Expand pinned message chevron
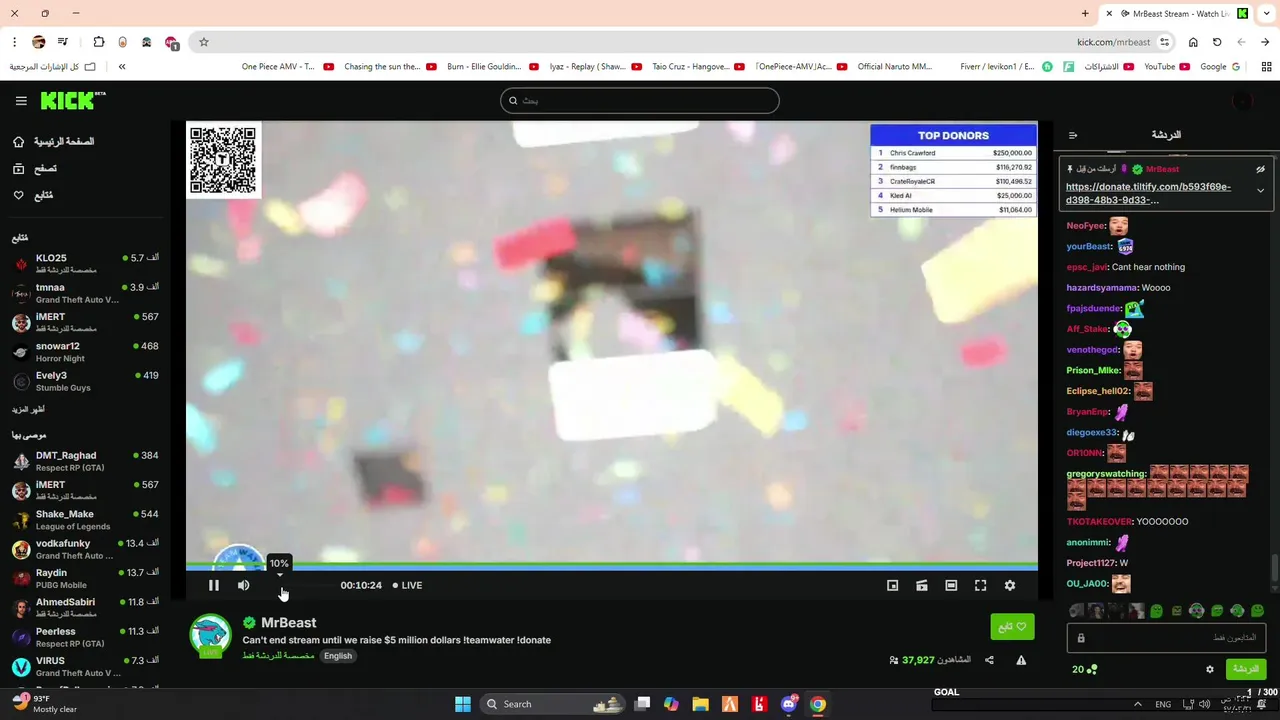1280x720 pixels. pos(1260,190)
